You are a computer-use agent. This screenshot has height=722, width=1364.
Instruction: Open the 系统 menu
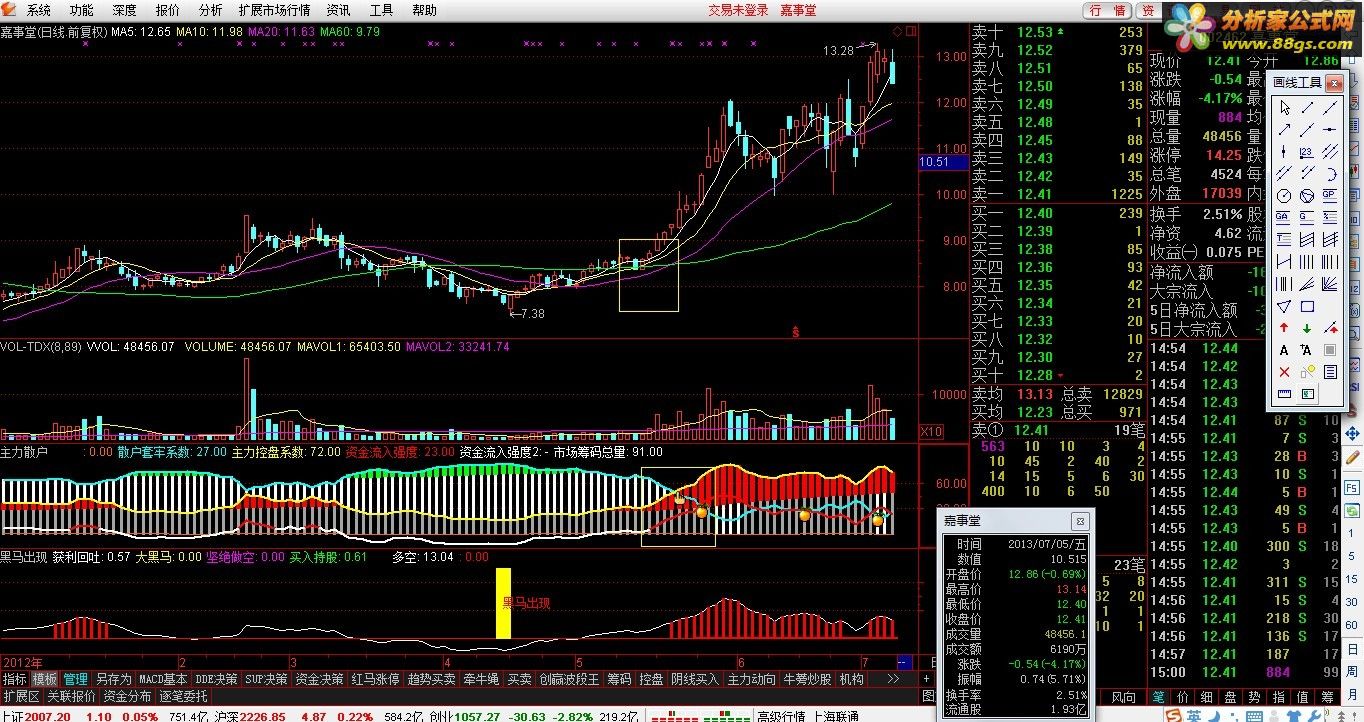coord(39,10)
